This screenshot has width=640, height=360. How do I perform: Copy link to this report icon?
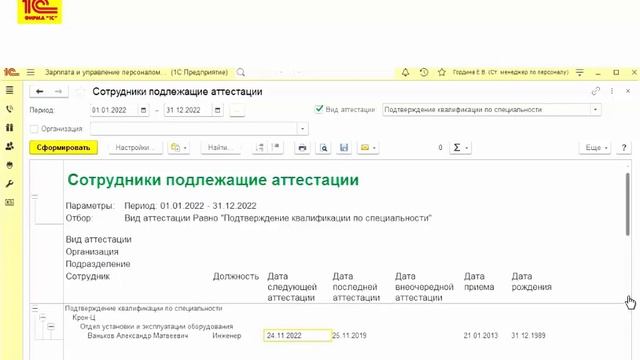tap(596, 91)
